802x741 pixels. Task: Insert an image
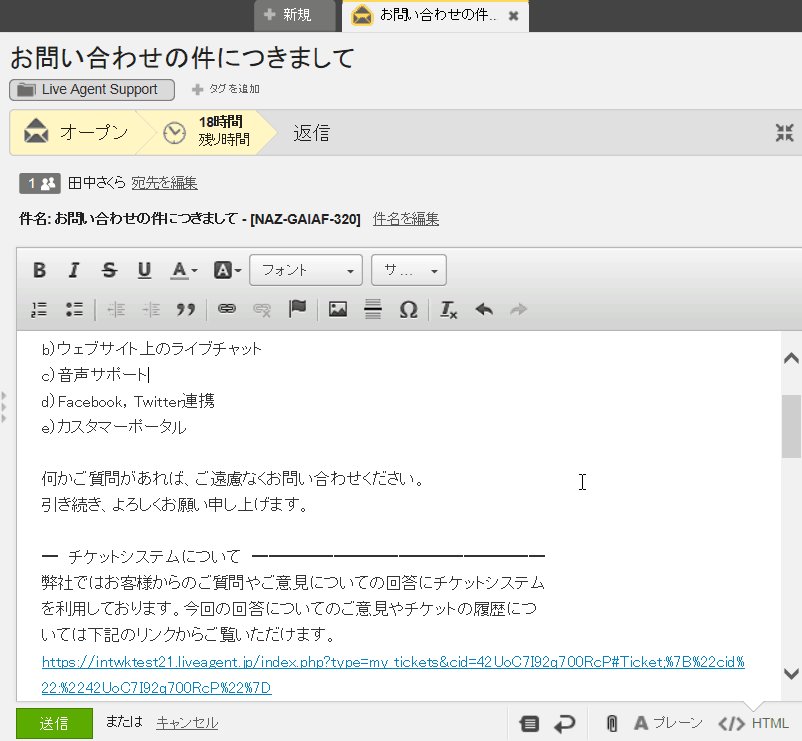338,309
